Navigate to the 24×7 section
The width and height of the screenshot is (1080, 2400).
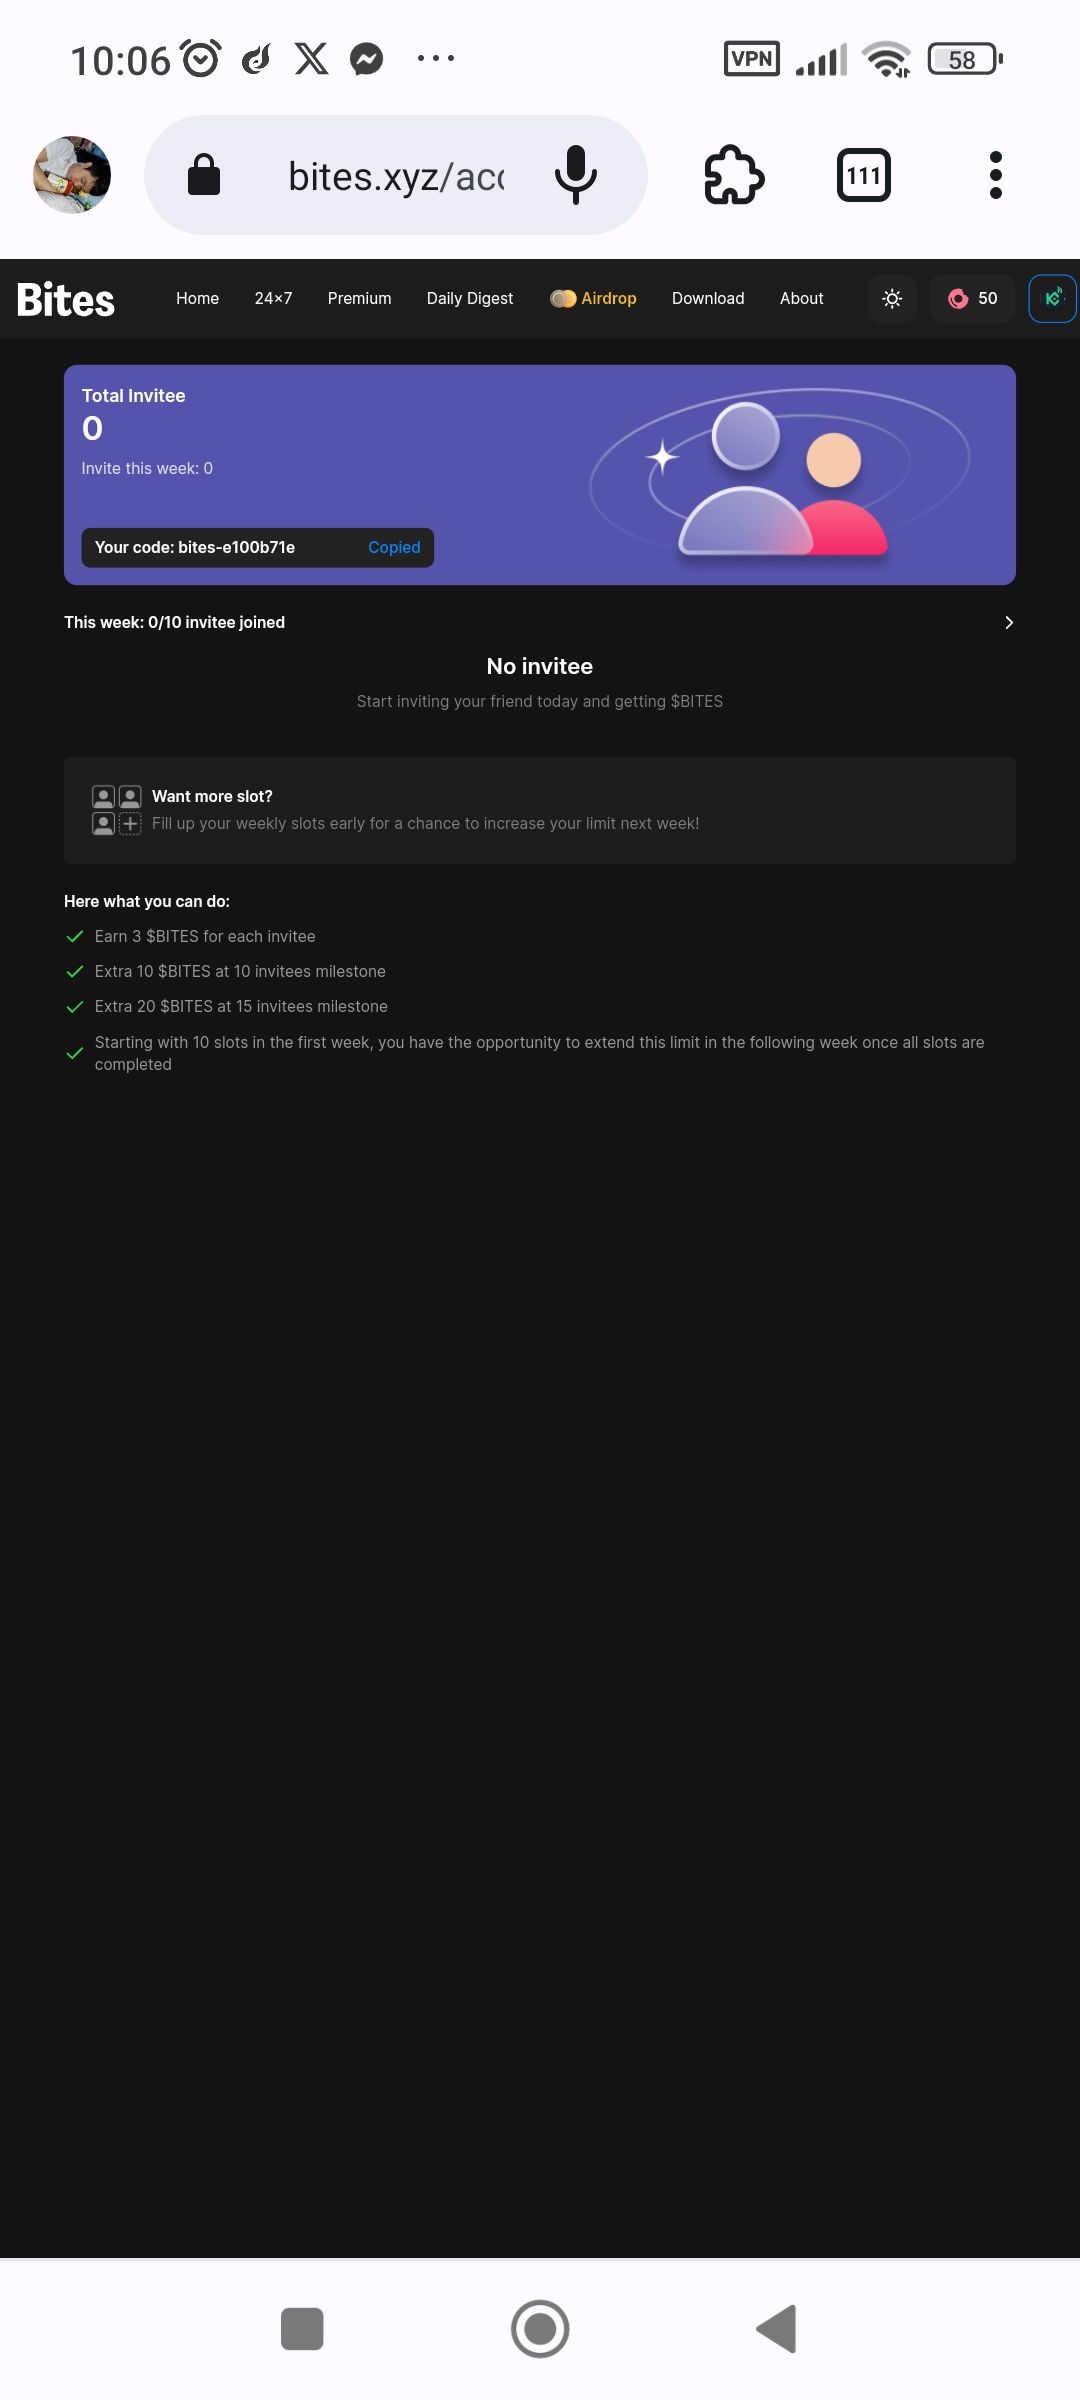pos(273,298)
